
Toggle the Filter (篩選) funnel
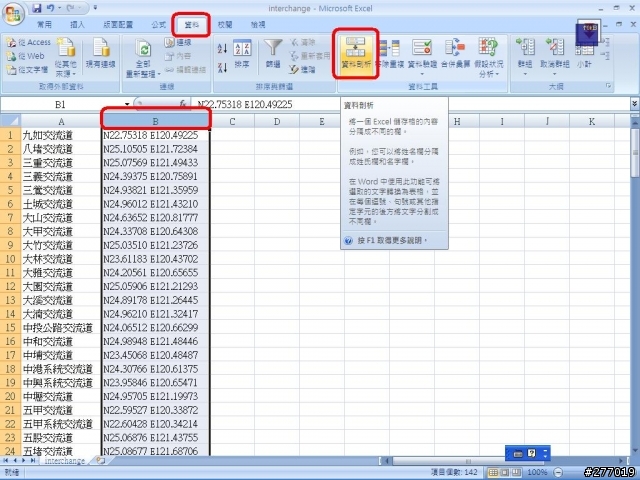click(273, 54)
